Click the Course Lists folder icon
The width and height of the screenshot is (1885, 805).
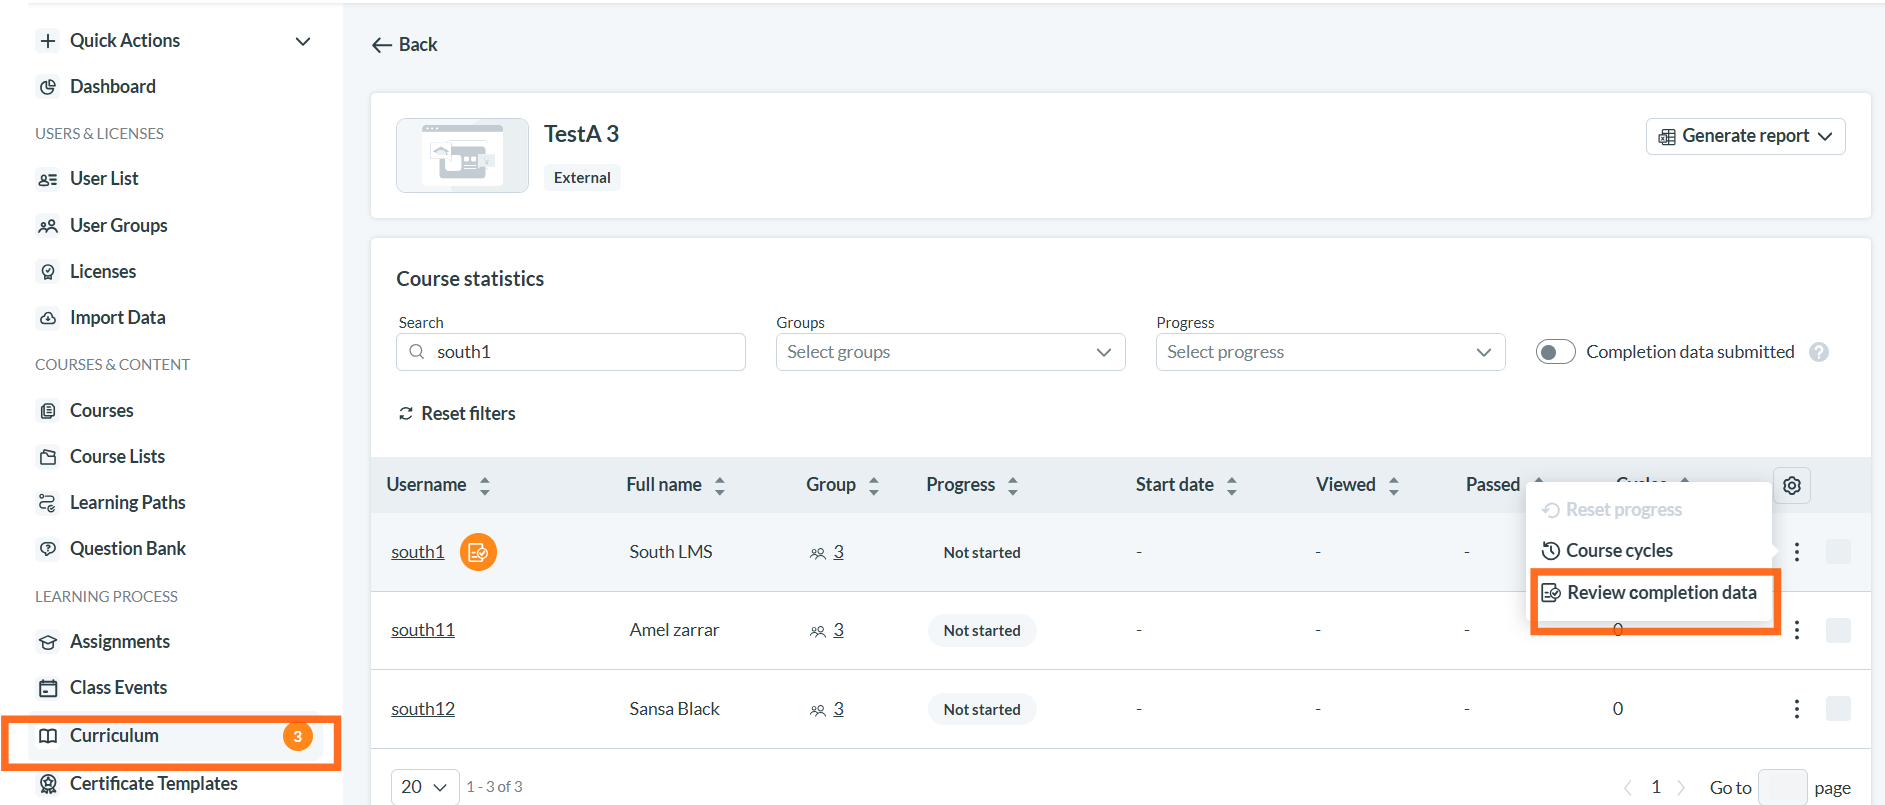click(x=47, y=457)
